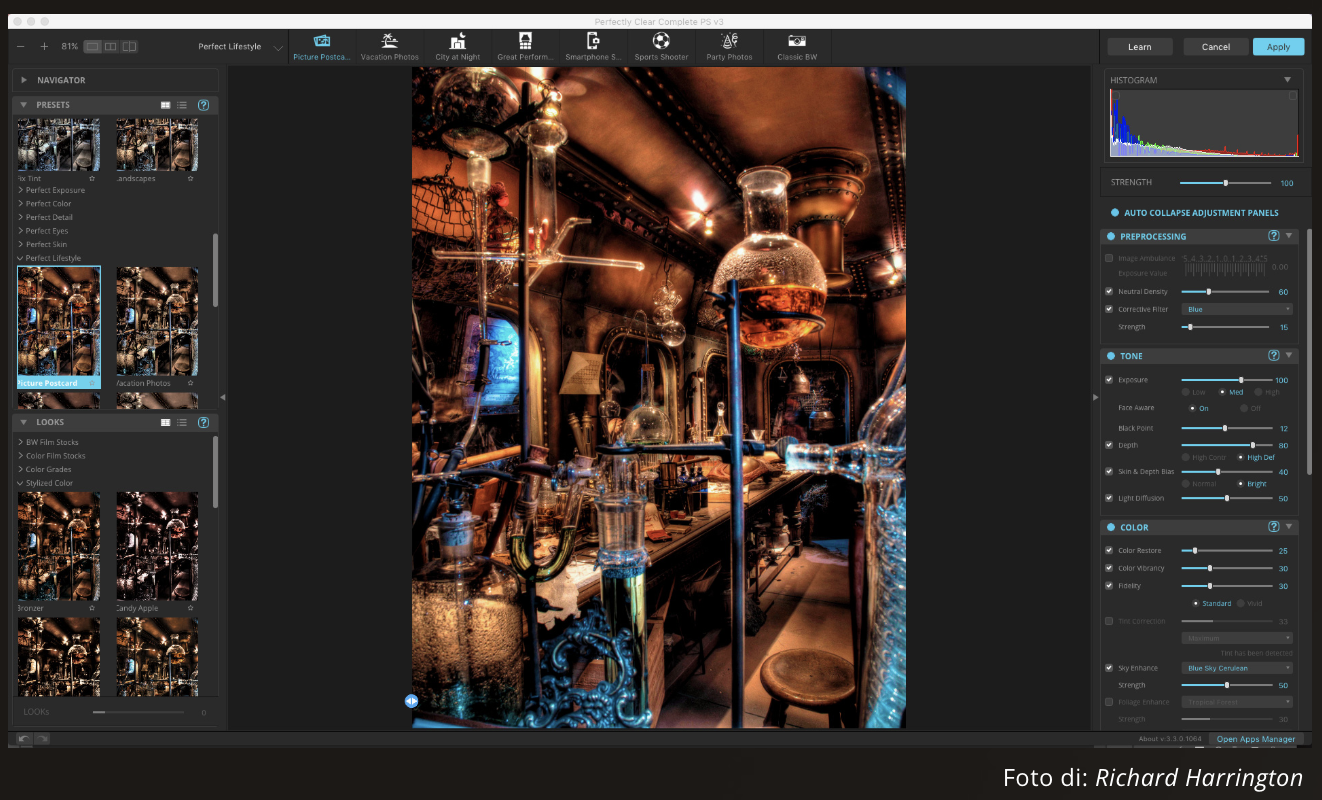The height and width of the screenshot is (800, 1322).
Task: Choose the Vivid fidelity option
Action: tap(1241, 603)
